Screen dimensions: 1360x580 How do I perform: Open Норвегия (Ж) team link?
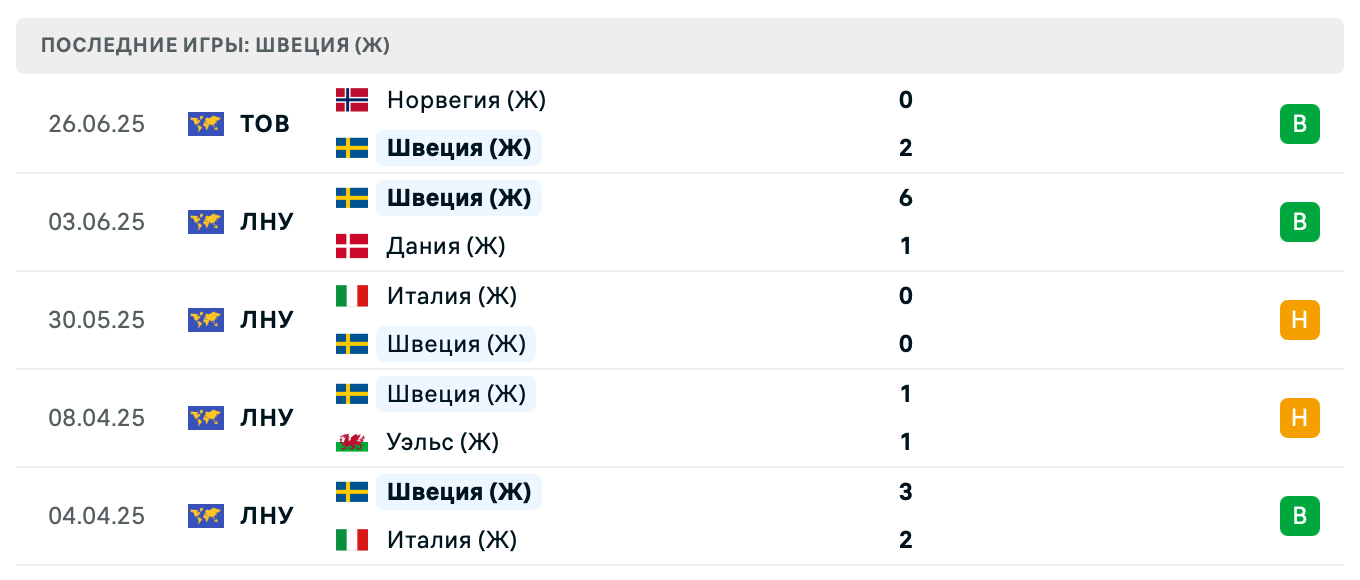[466, 100]
